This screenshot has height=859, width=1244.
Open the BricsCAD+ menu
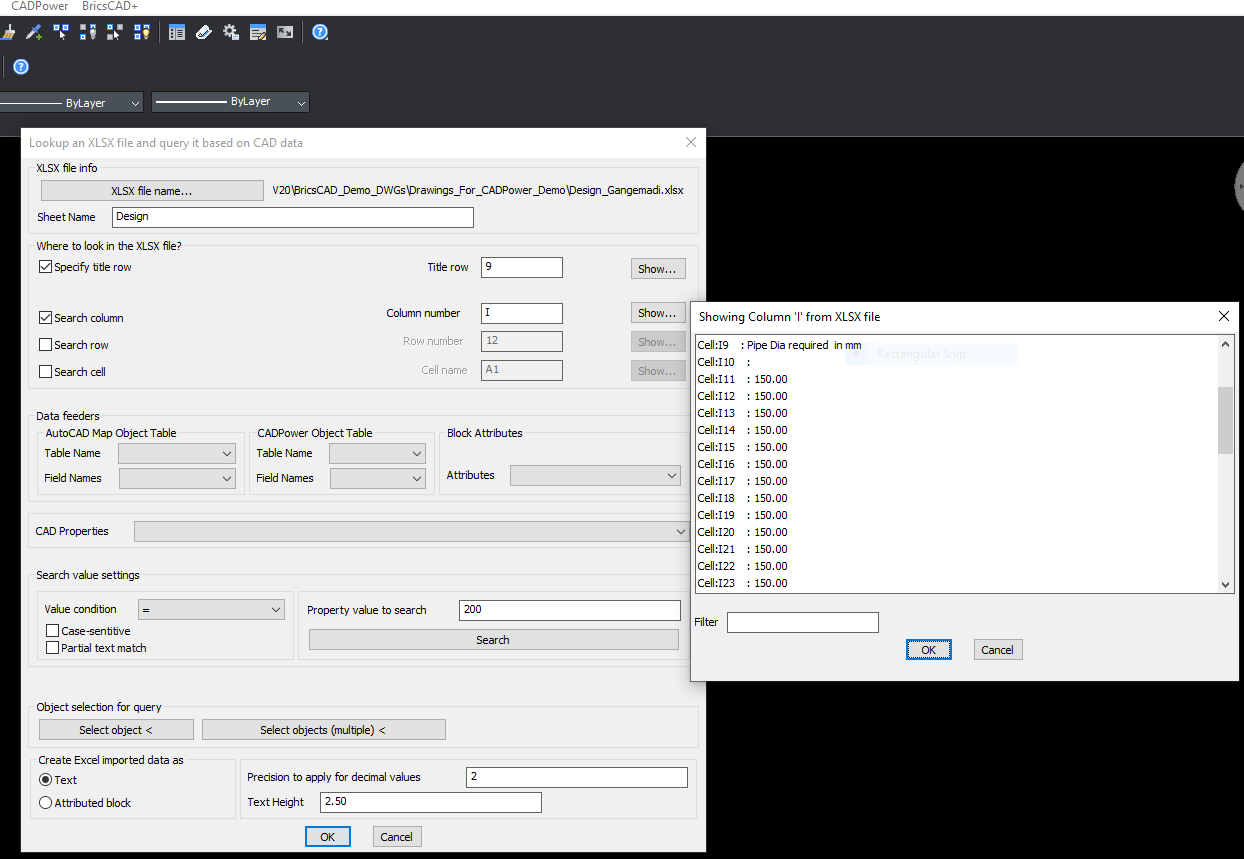110,6
